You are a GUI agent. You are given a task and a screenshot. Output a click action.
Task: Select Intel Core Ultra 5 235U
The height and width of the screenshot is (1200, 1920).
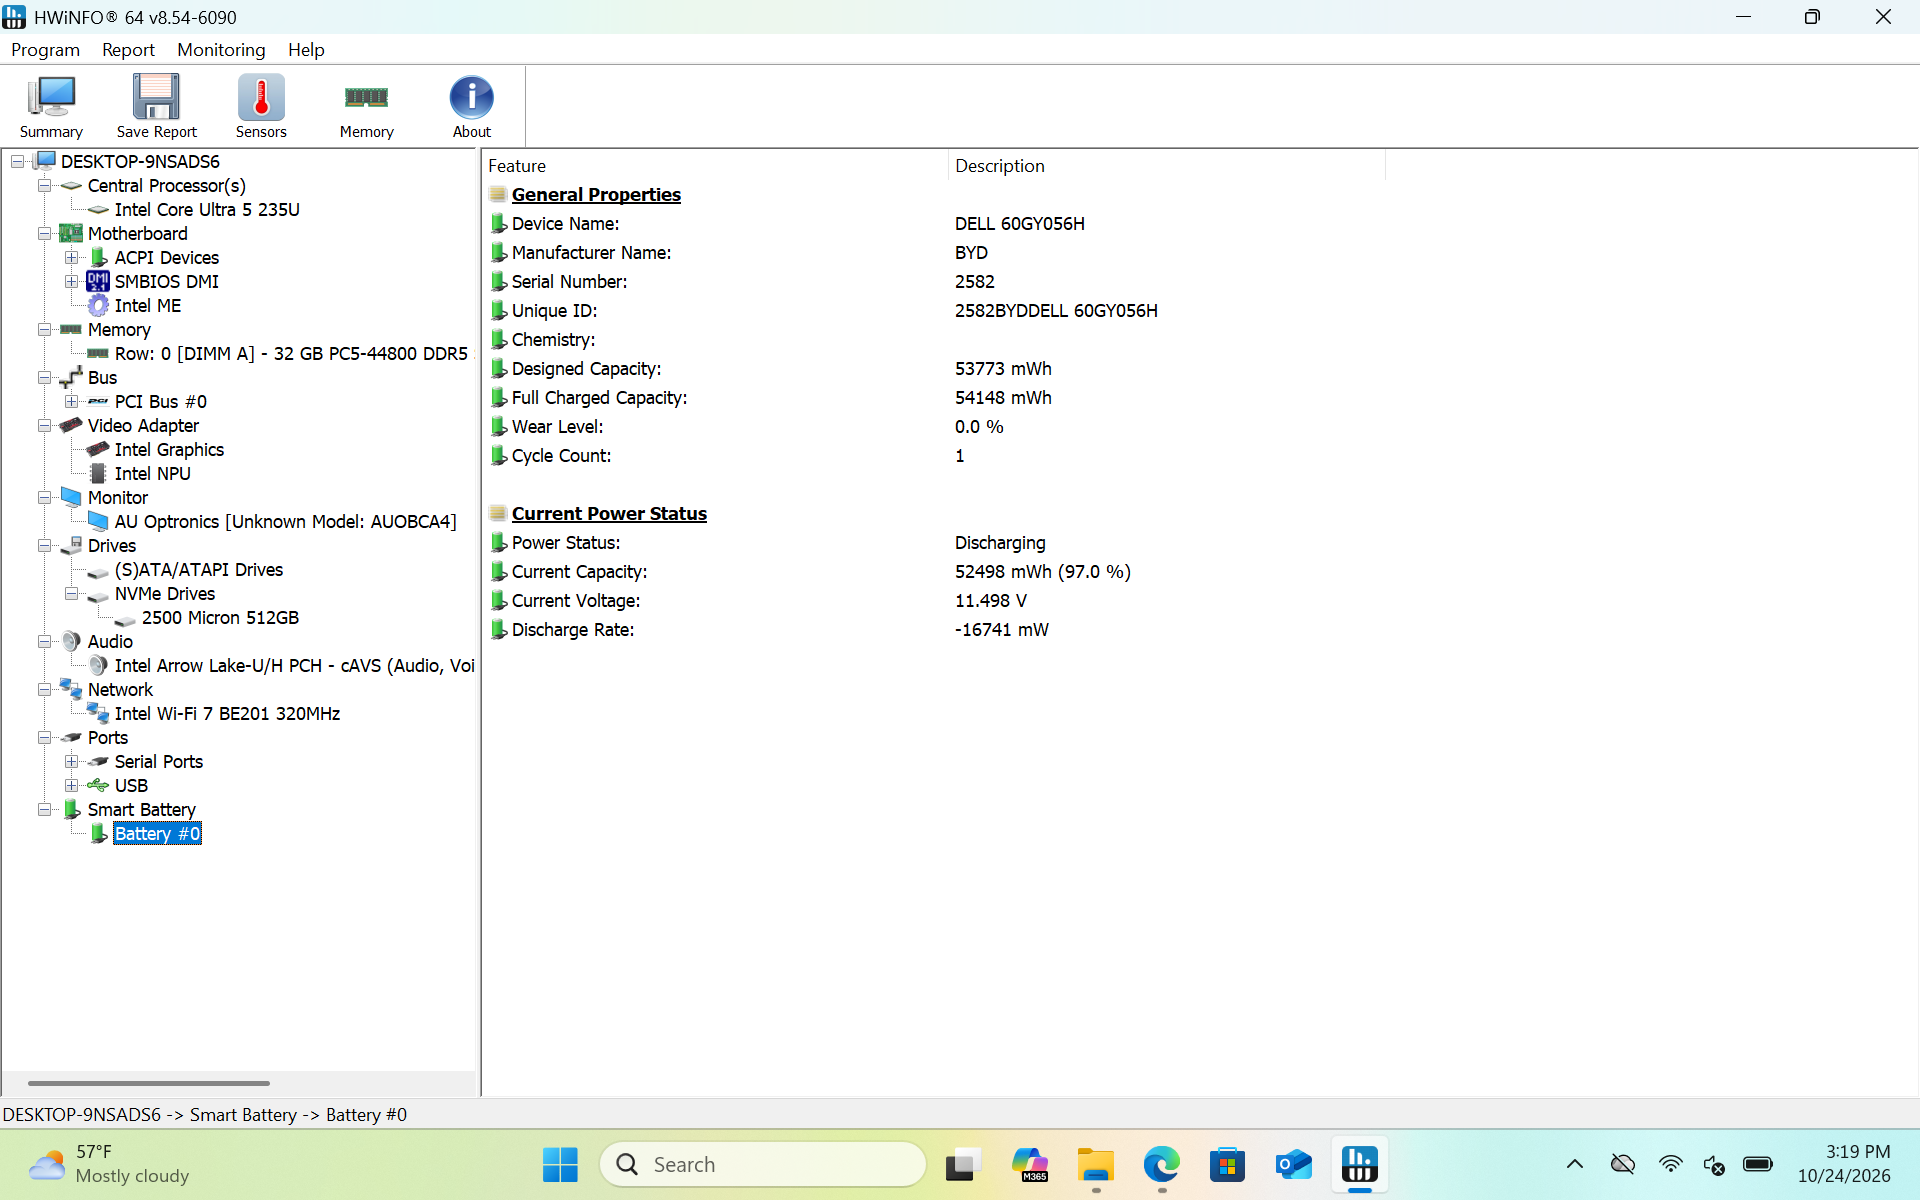click(207, 210)
